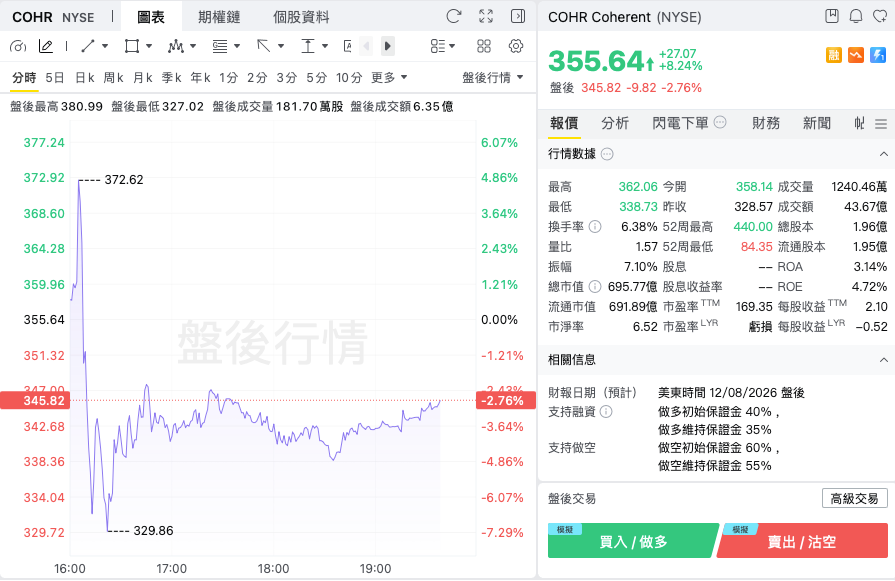Refresh the COHR chart
Viewport: 895px width, 581px height.
tap(454, 16)
